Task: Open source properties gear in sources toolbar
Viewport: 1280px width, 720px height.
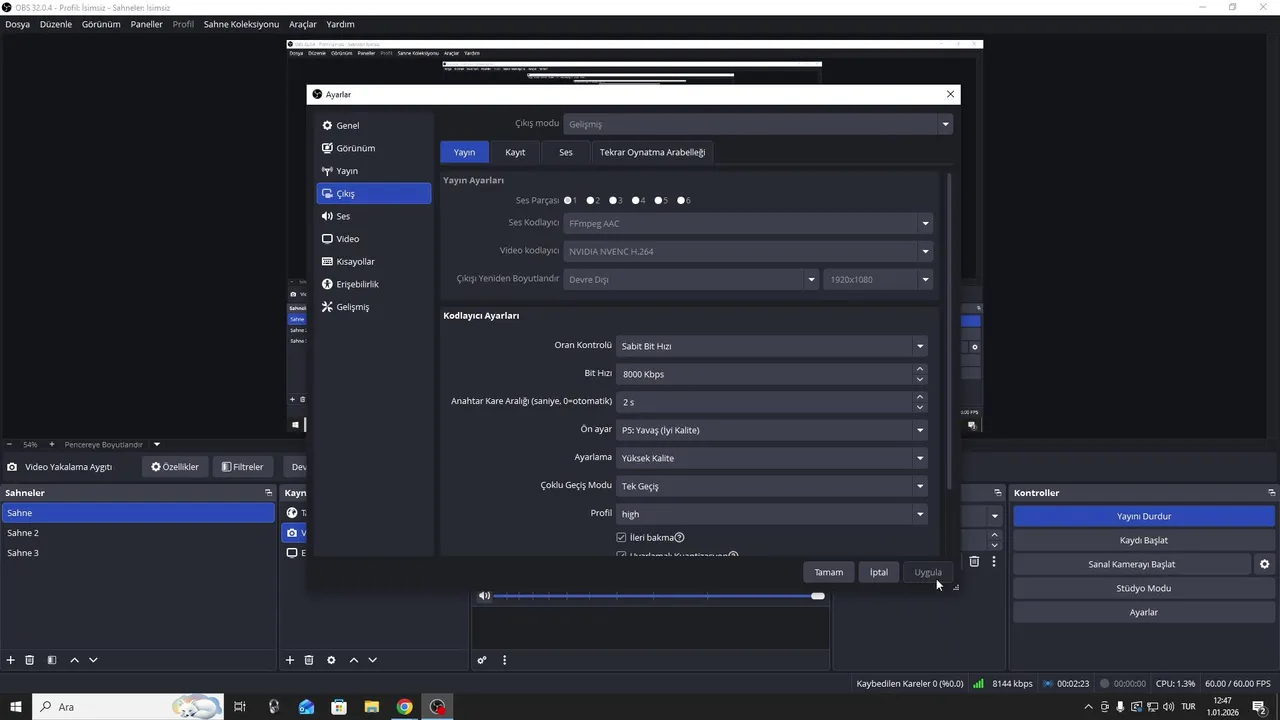Action: pos(331,660)
